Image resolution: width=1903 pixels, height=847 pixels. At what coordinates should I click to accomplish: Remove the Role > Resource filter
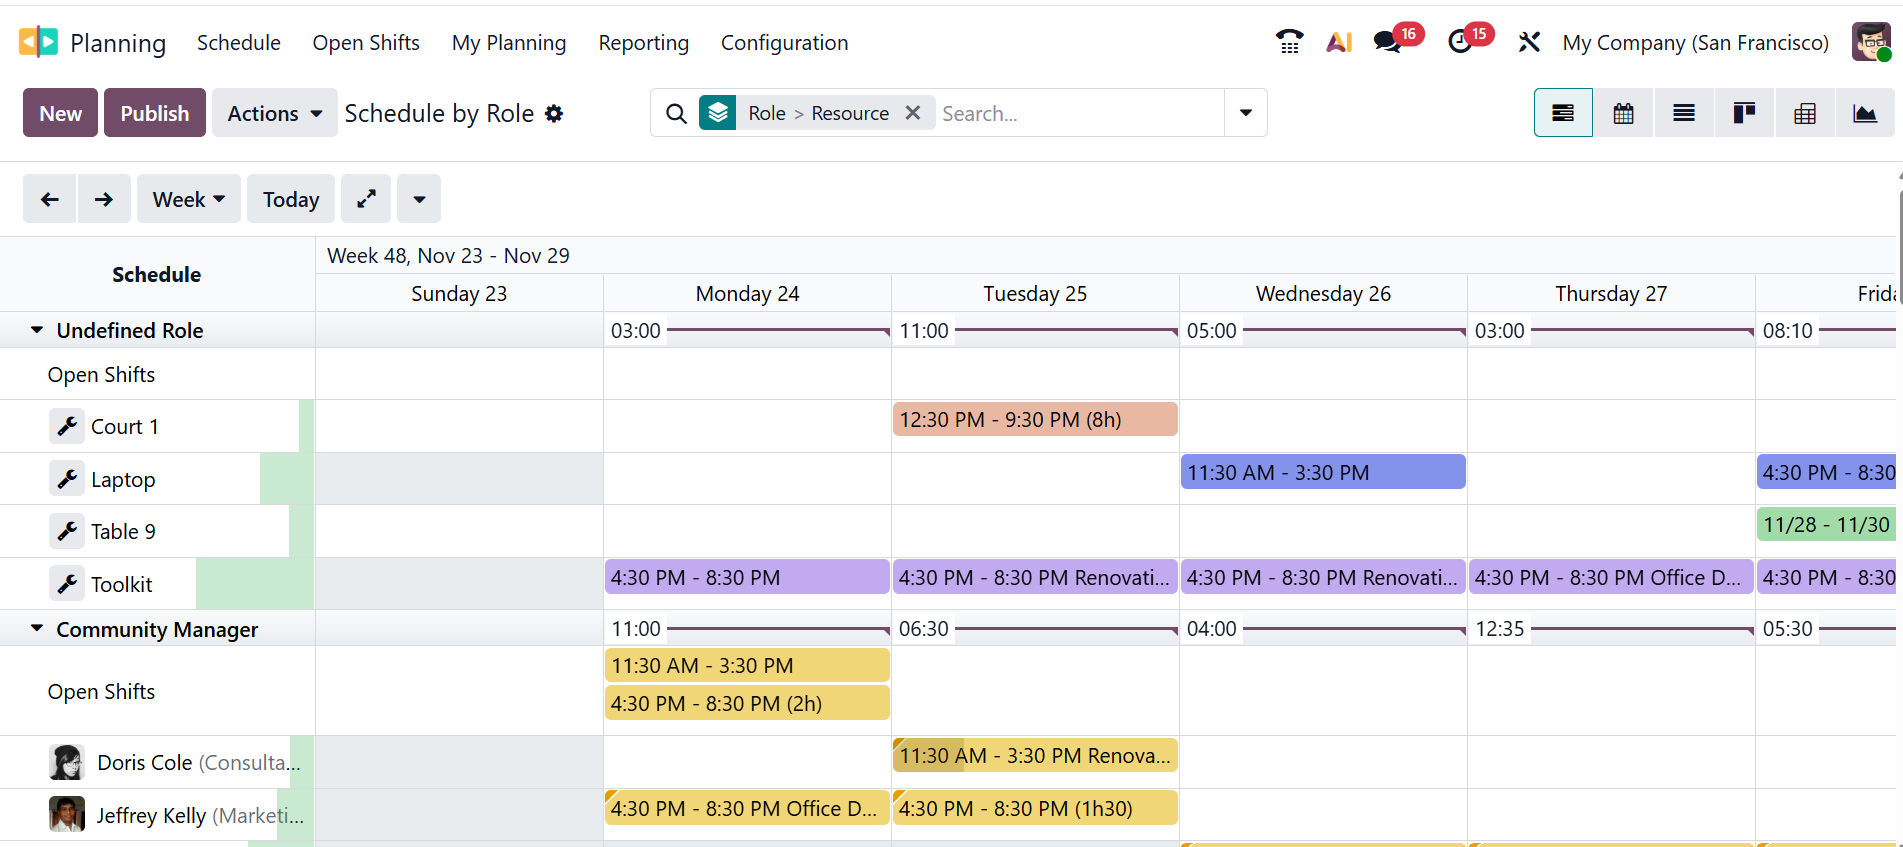912,113
